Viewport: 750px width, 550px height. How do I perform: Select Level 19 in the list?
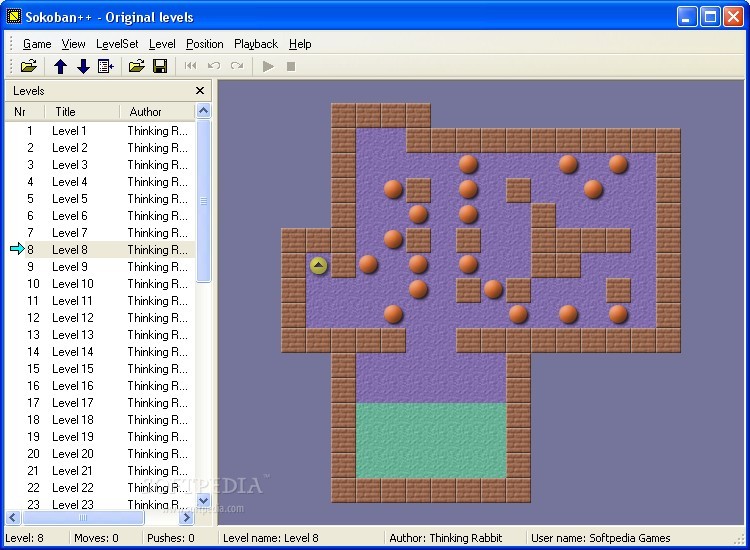tap(100, 436)
